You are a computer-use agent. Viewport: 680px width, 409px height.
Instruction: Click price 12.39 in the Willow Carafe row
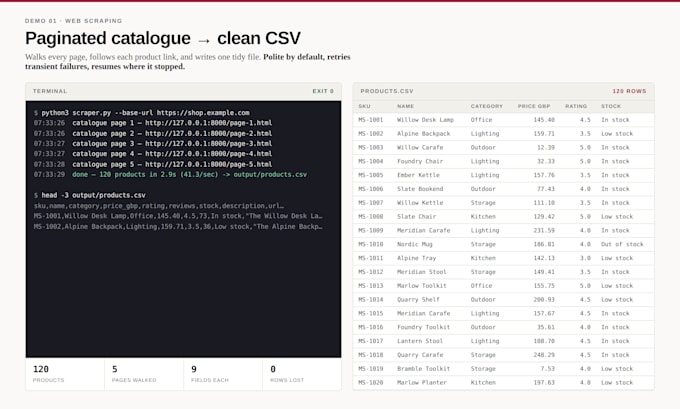point(546,147)
